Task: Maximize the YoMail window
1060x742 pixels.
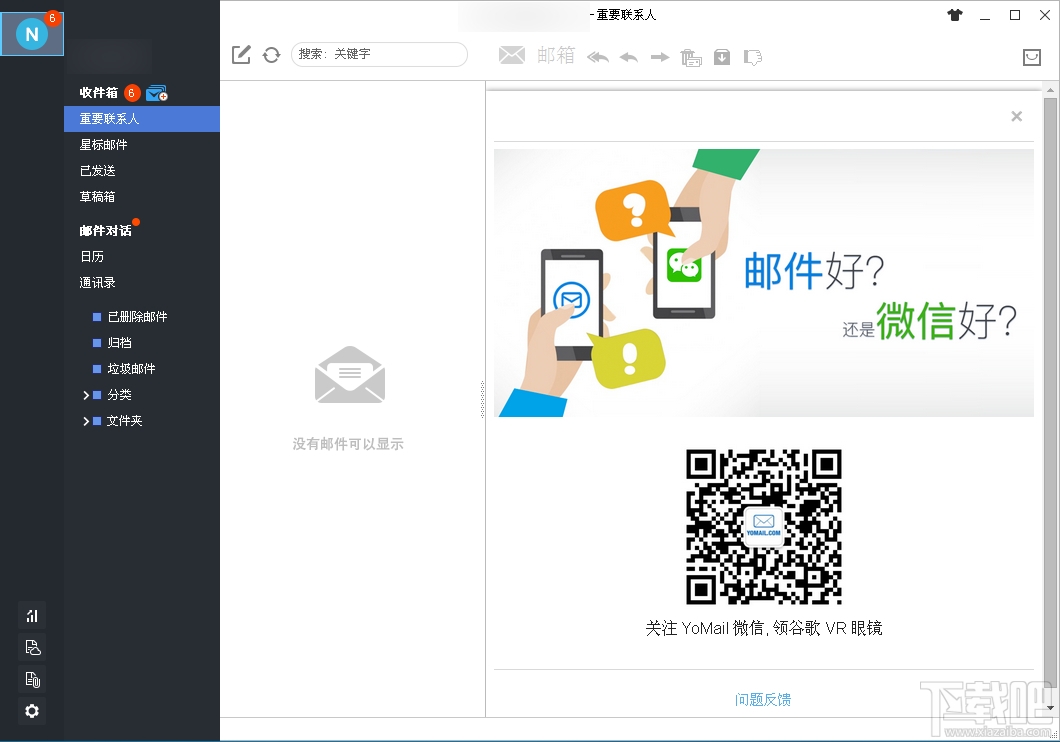Action: (1015, 15)
